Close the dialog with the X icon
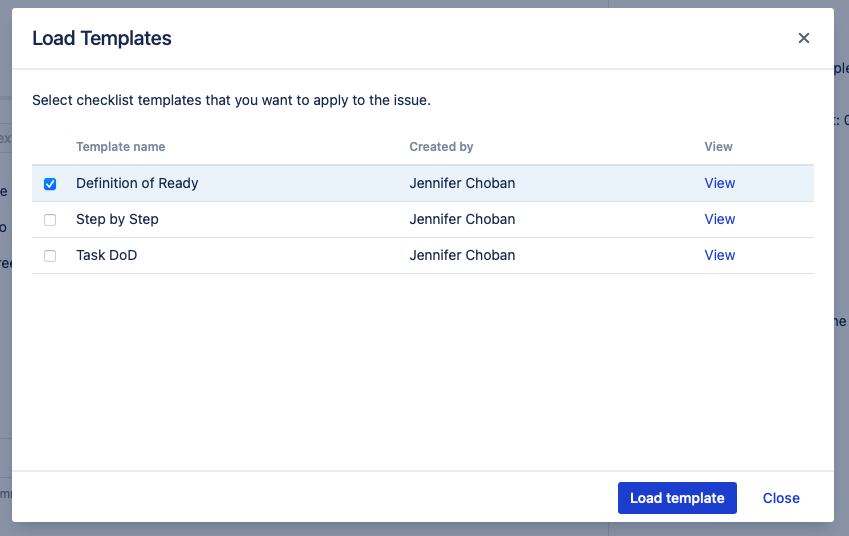 pyautogui.click(x=804, y=39)
